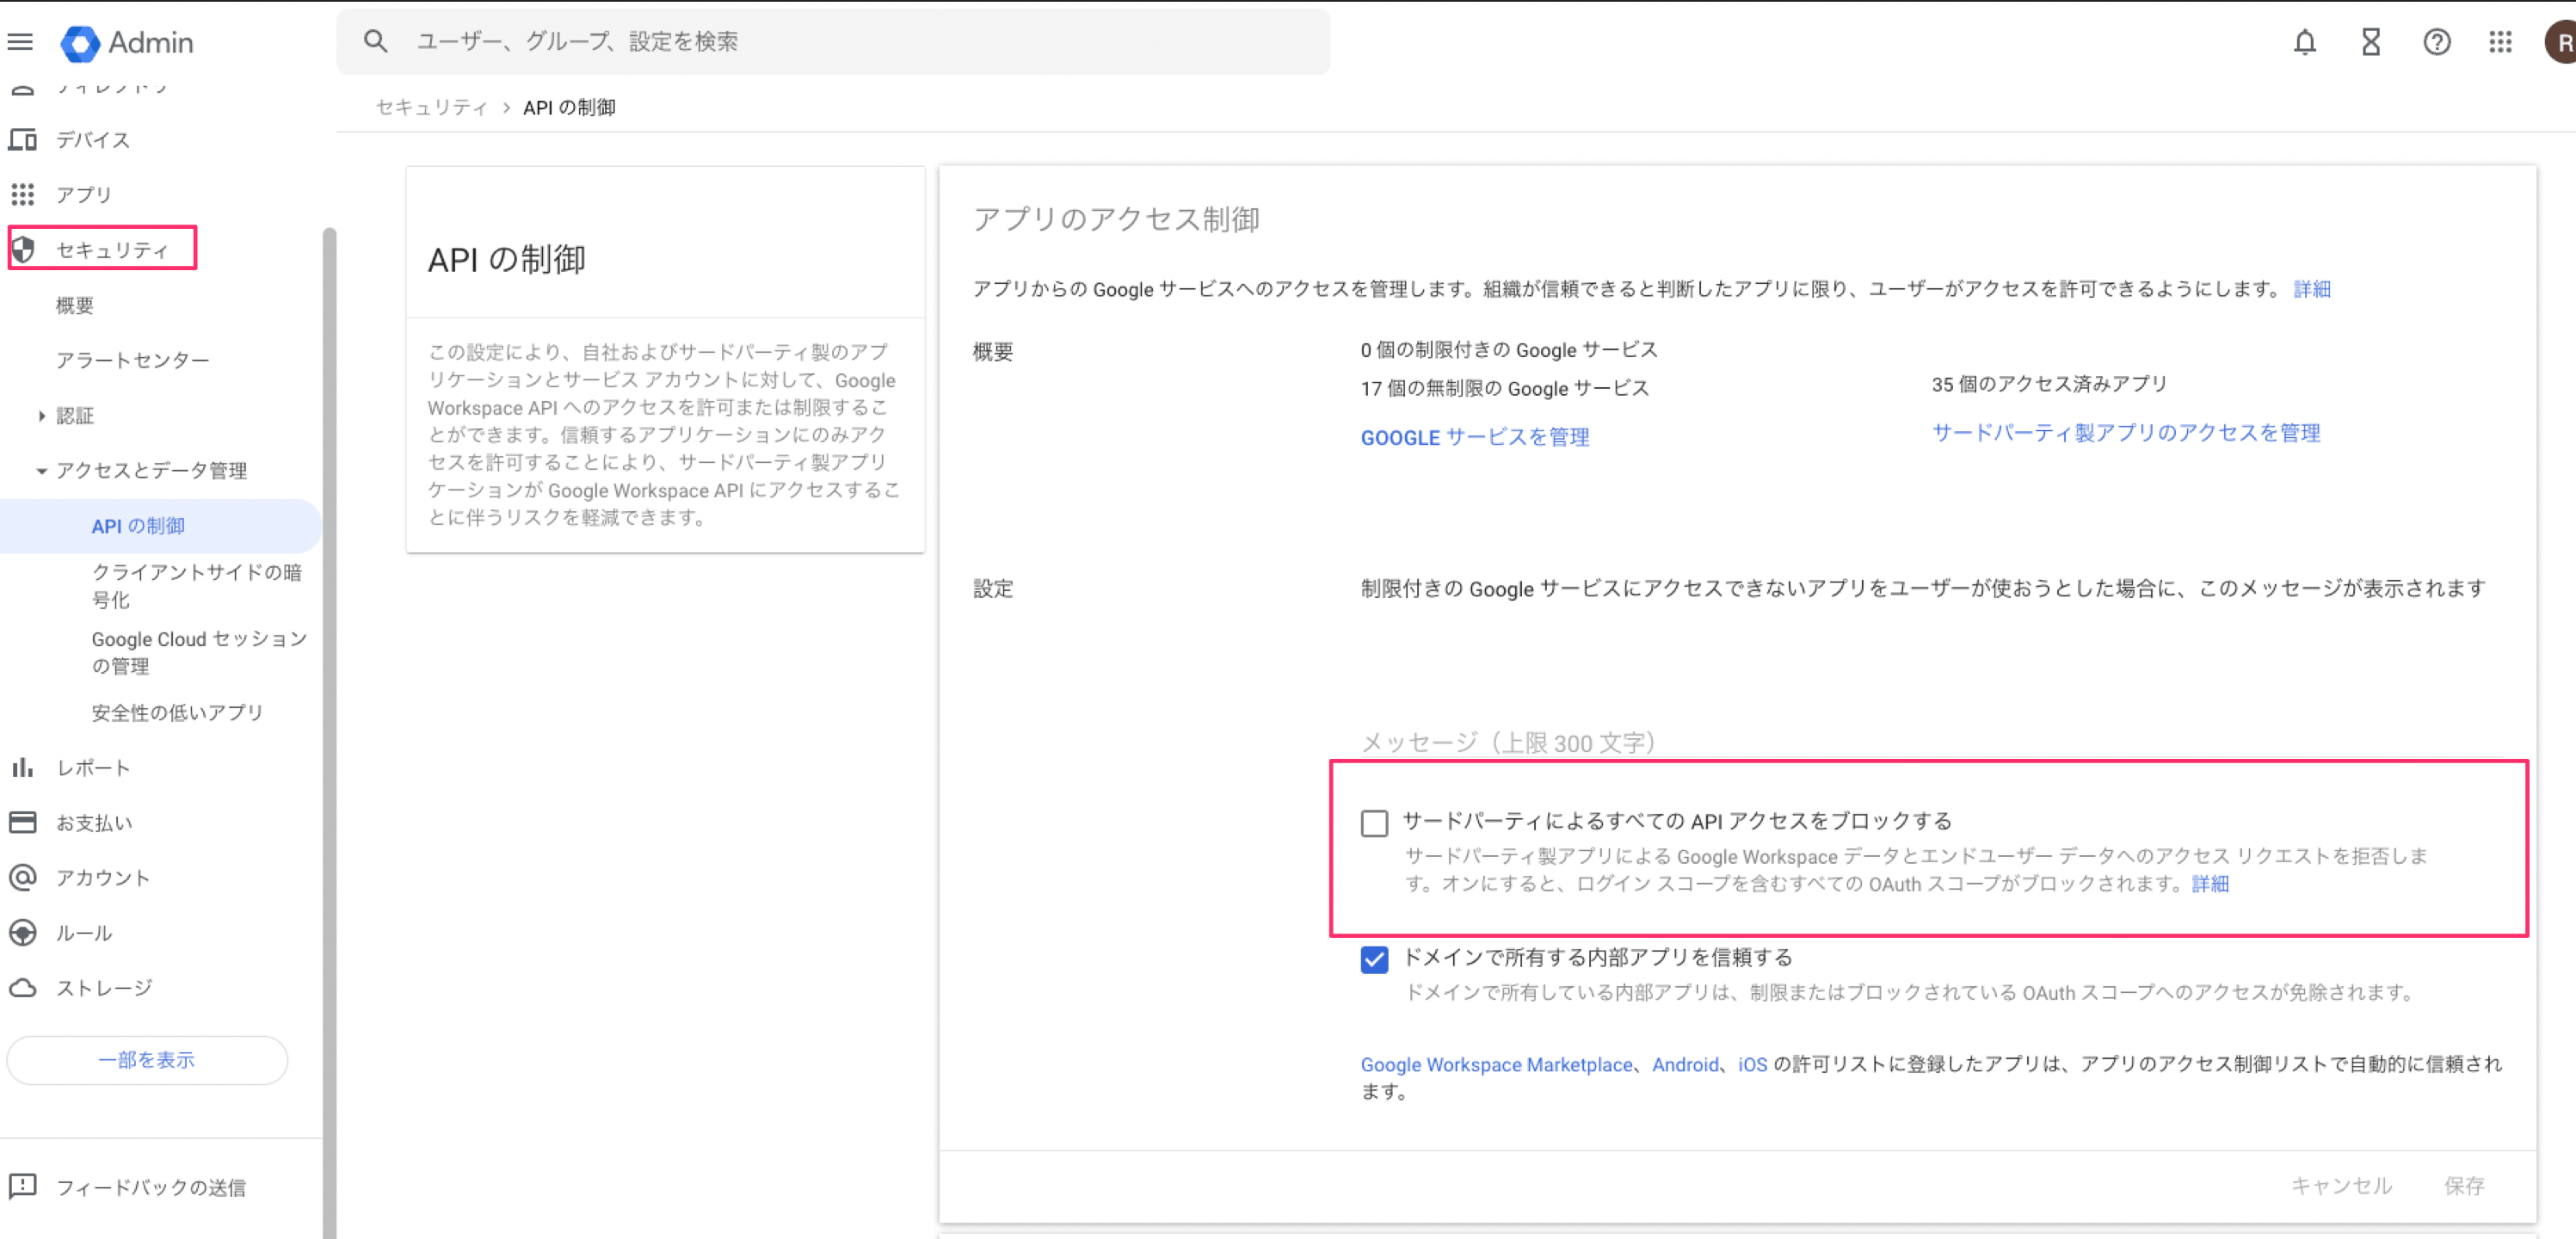The width and height of the screenshot is (2576, 1239).
Task: Click the セキュリティ breadcrumb
Action: (x=432, y=107)
